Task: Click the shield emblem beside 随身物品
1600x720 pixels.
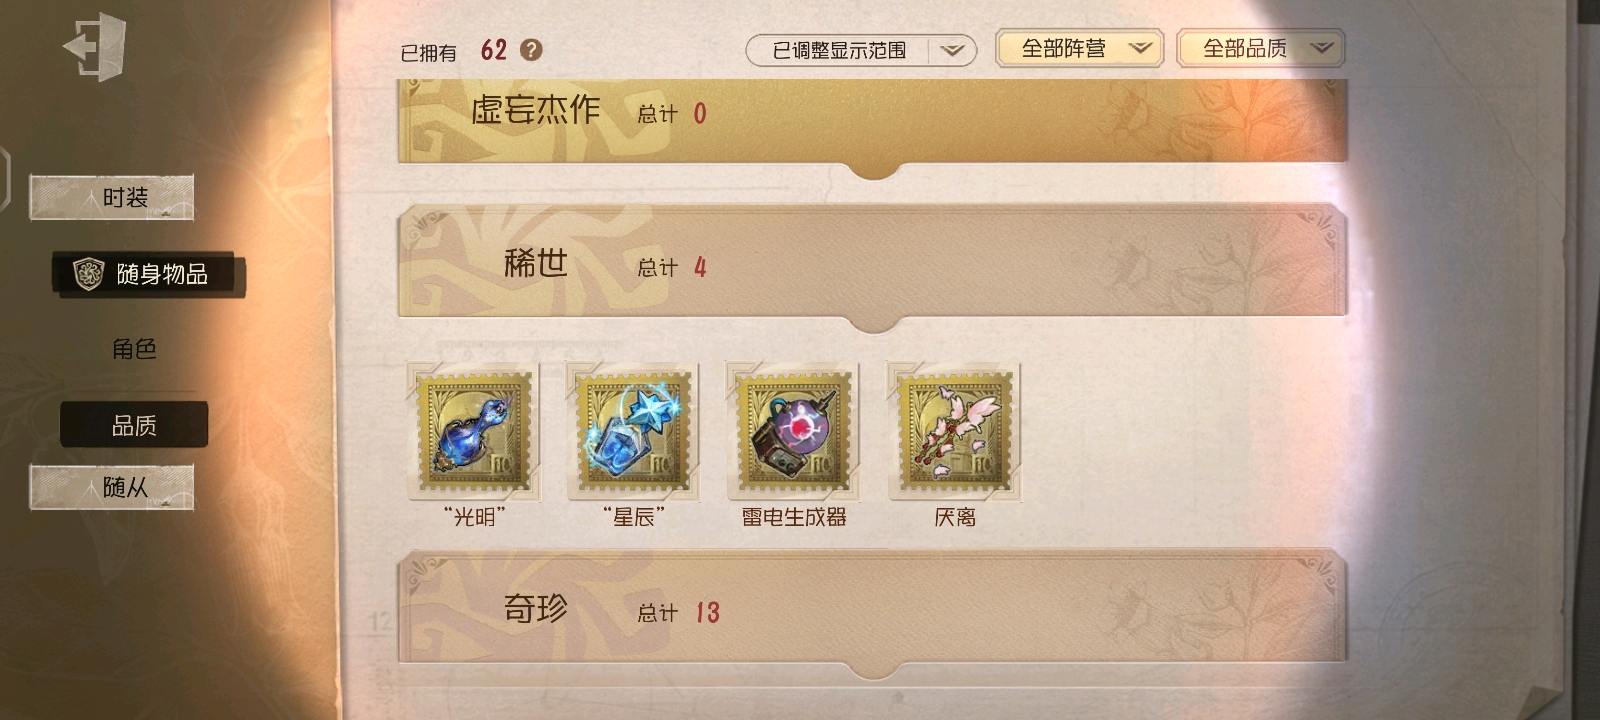Action: tap(89, 273)
